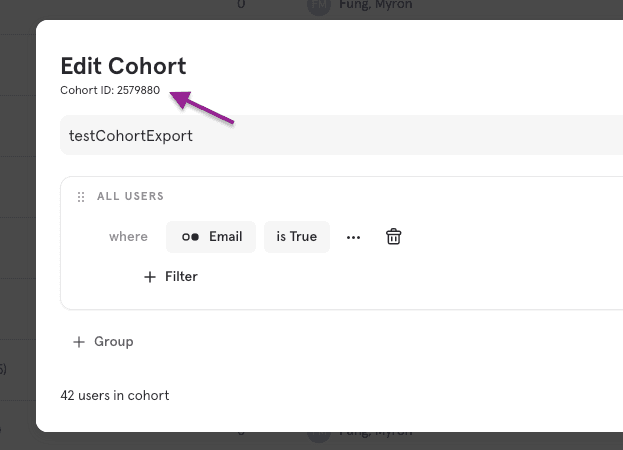Click the plus icon next to Filter
Viewport: 623px width, 450px height.
coord(150,277)
